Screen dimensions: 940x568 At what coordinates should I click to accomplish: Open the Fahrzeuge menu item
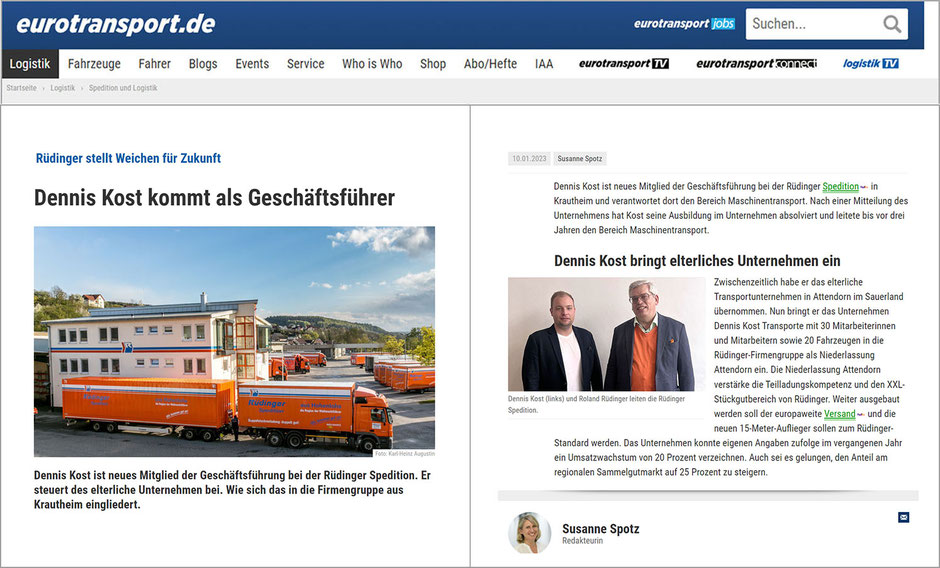coord(94,64)
